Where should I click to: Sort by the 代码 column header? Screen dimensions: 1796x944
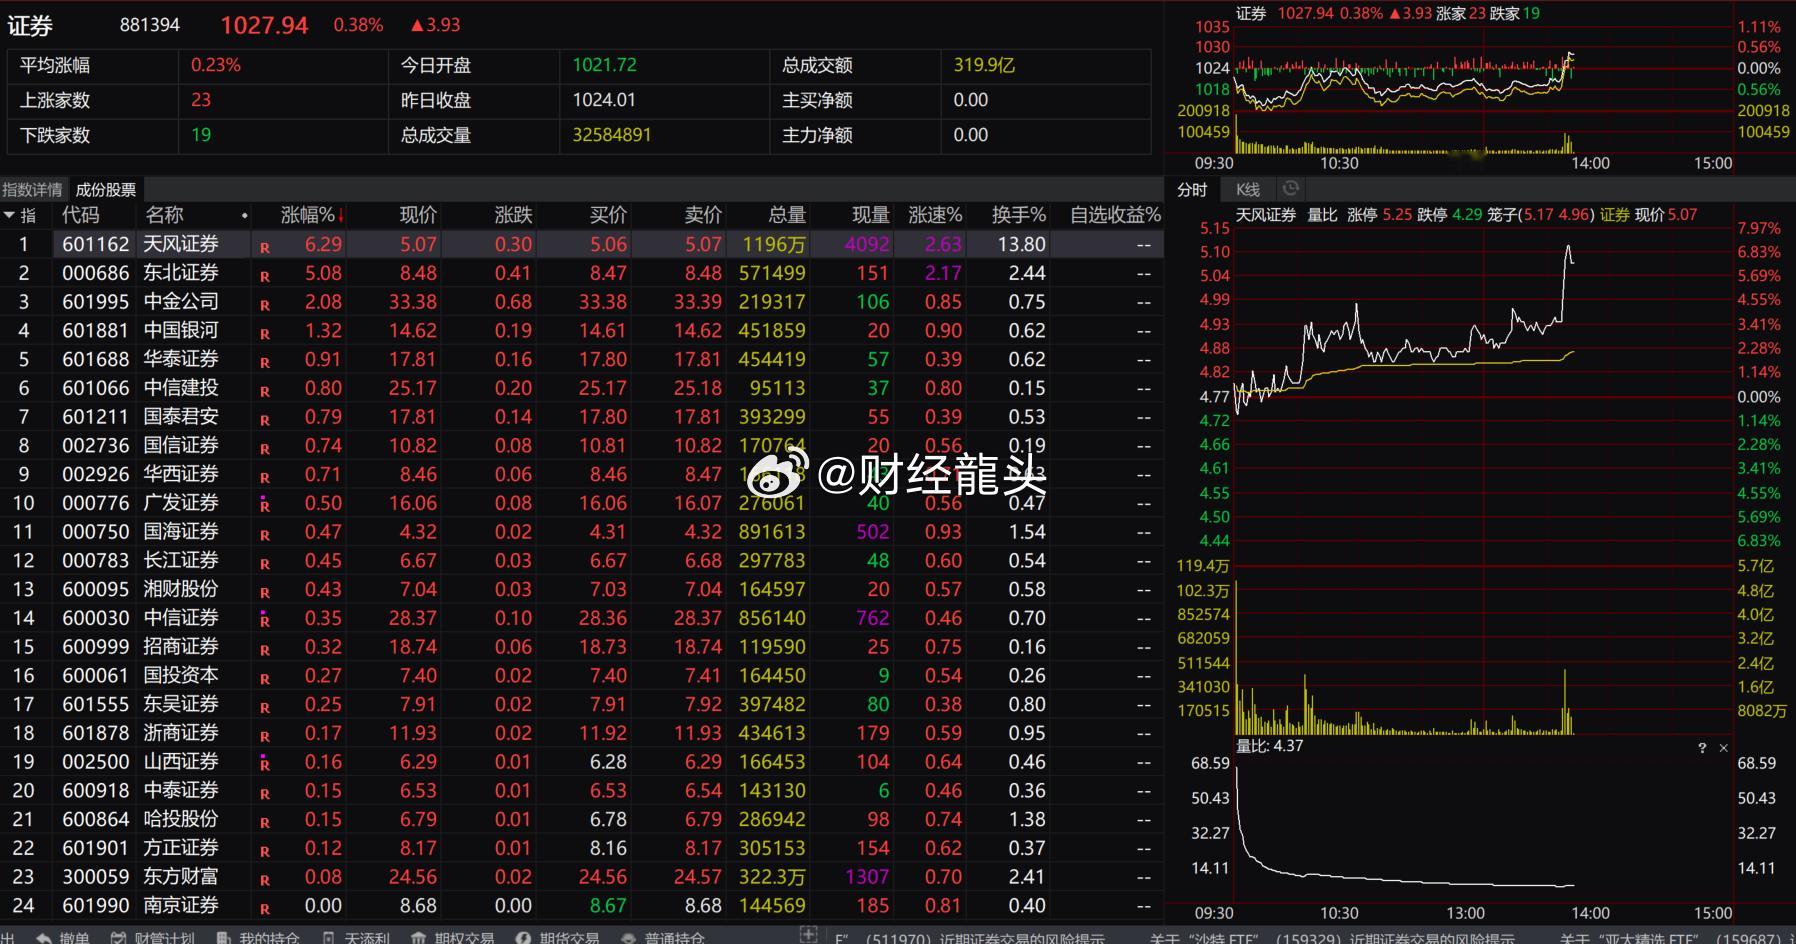tap(81, 215)
